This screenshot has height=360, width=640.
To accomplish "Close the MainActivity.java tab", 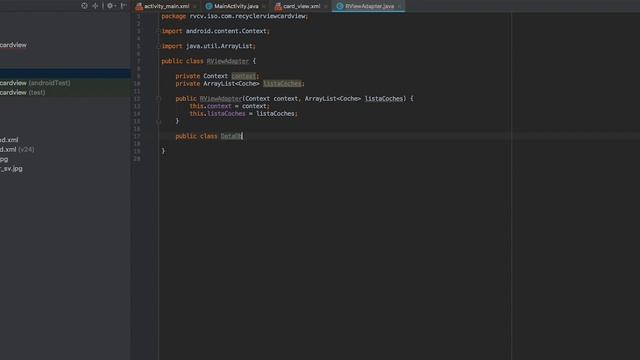I will pyautogui.click(x=263, y=7).
